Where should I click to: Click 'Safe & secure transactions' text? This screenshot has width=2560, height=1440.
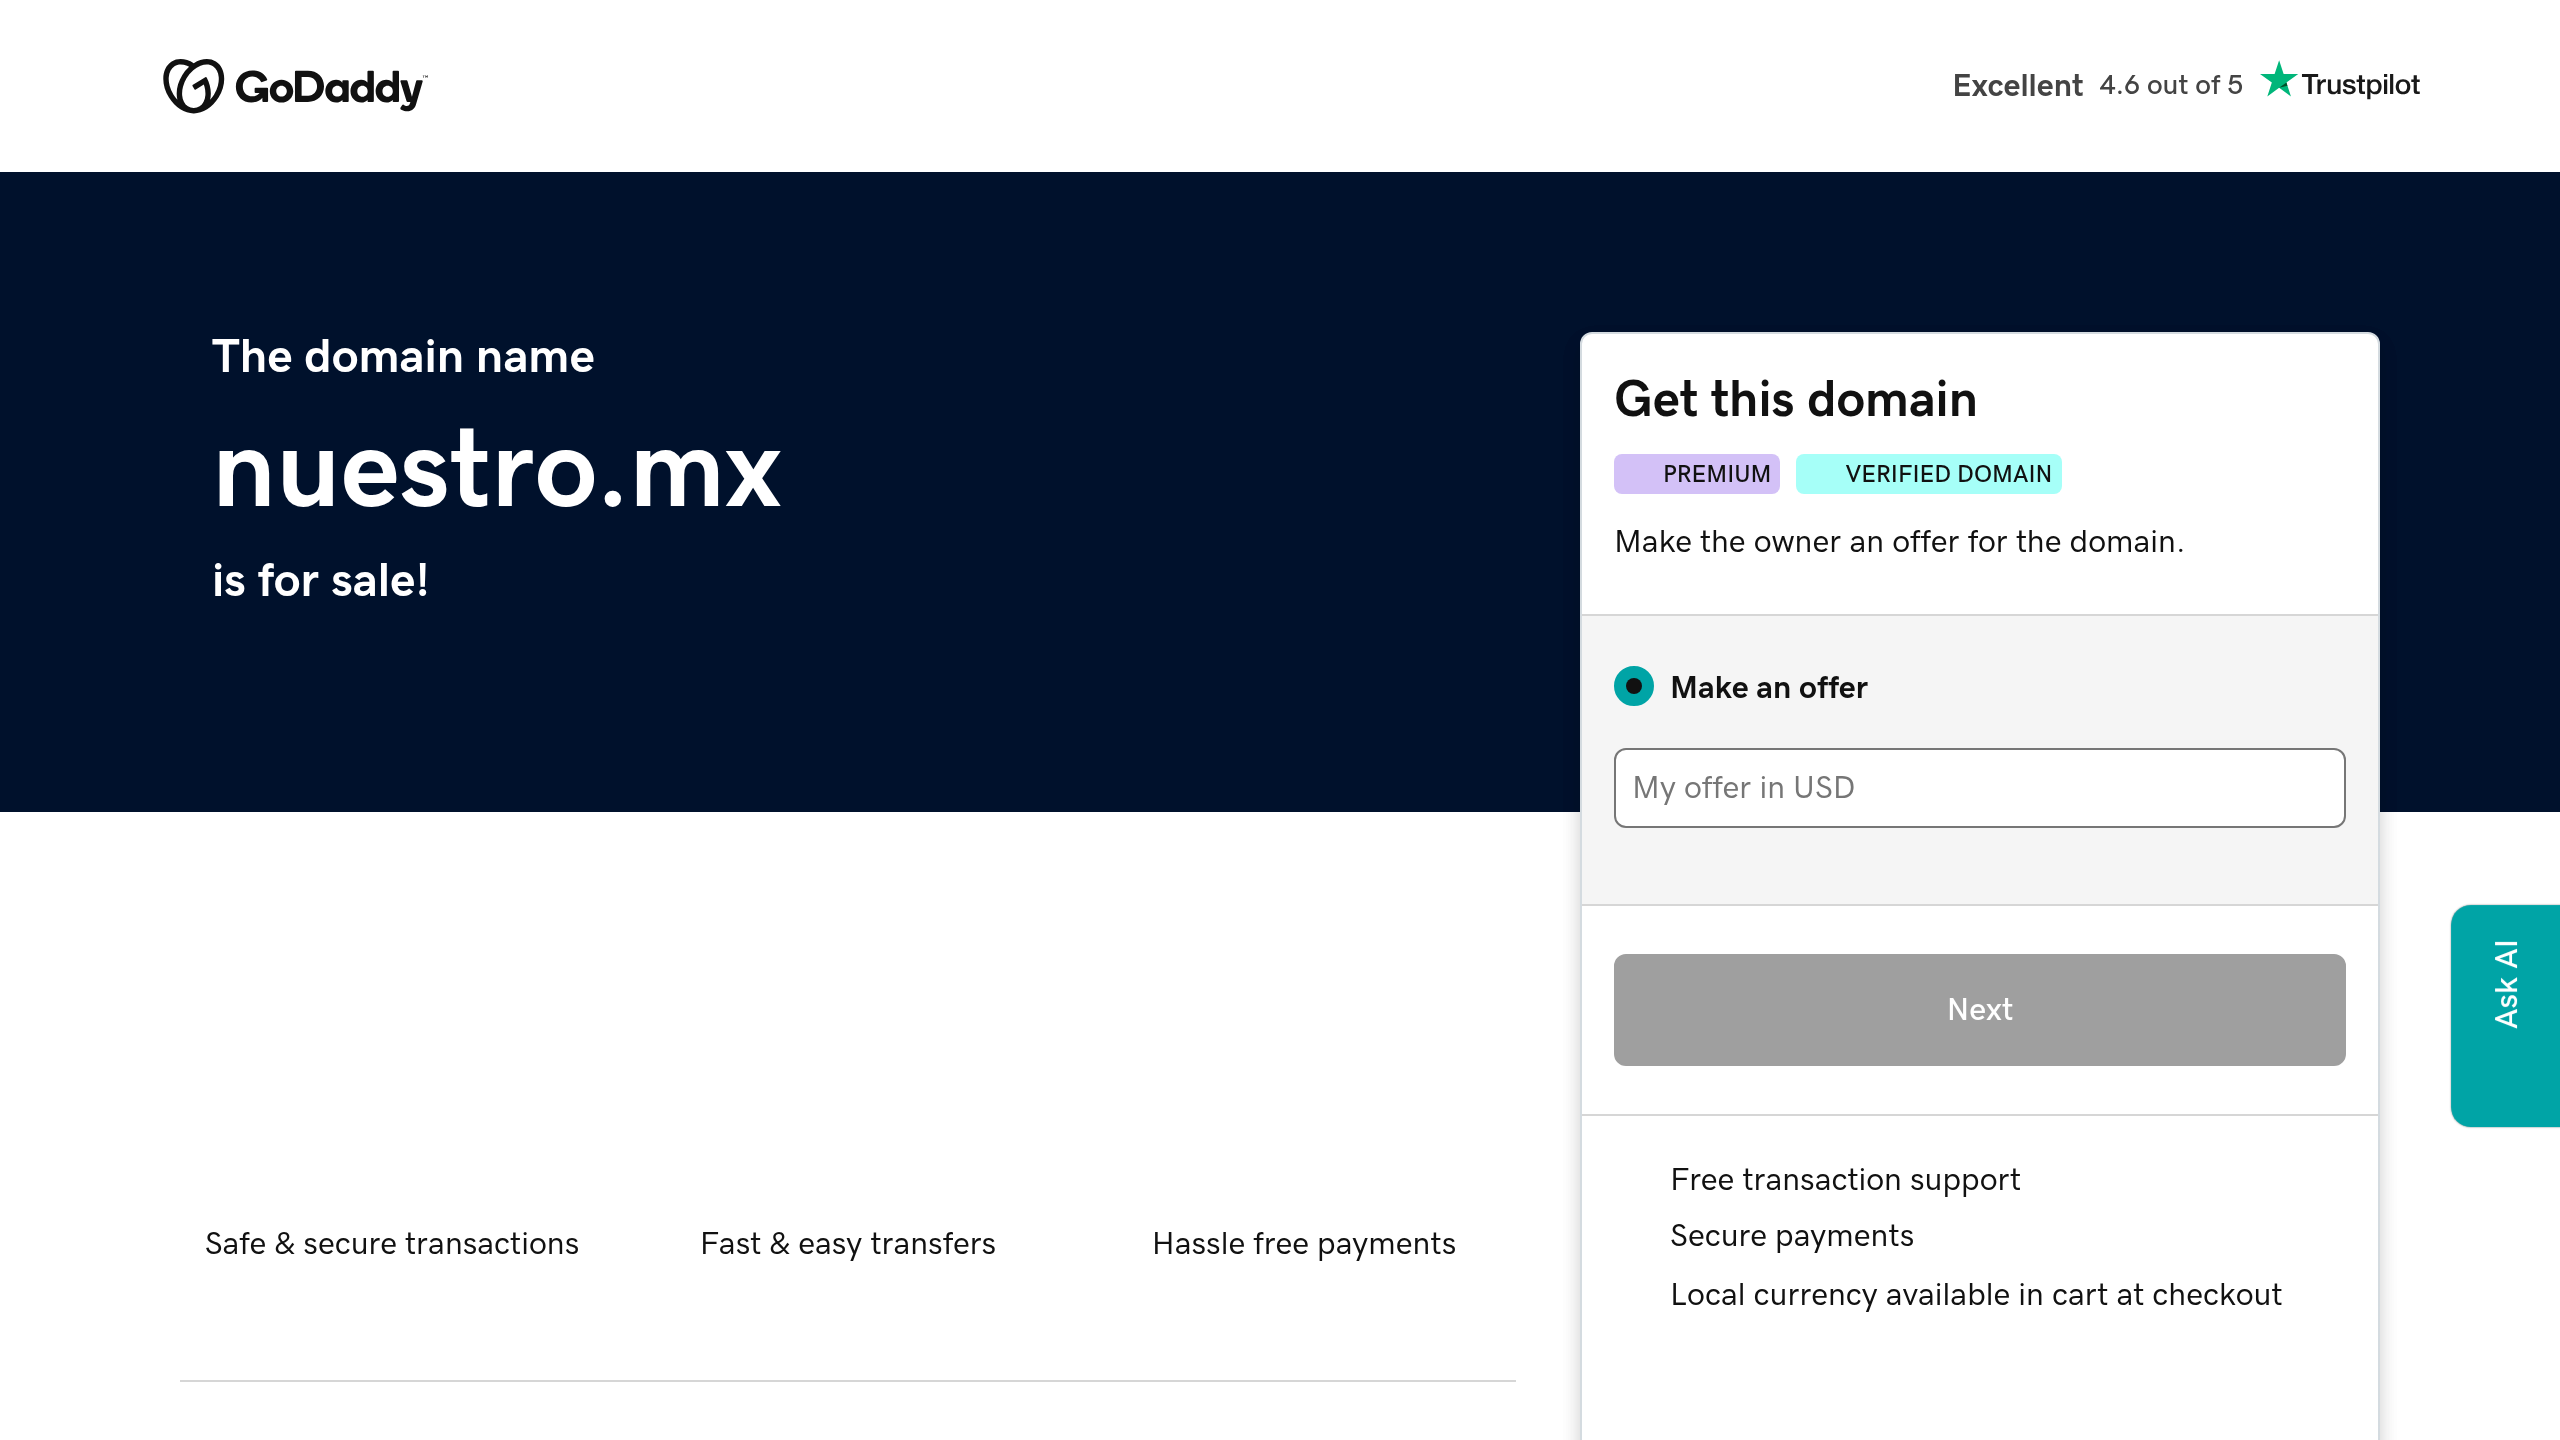tap(392, 1243)
